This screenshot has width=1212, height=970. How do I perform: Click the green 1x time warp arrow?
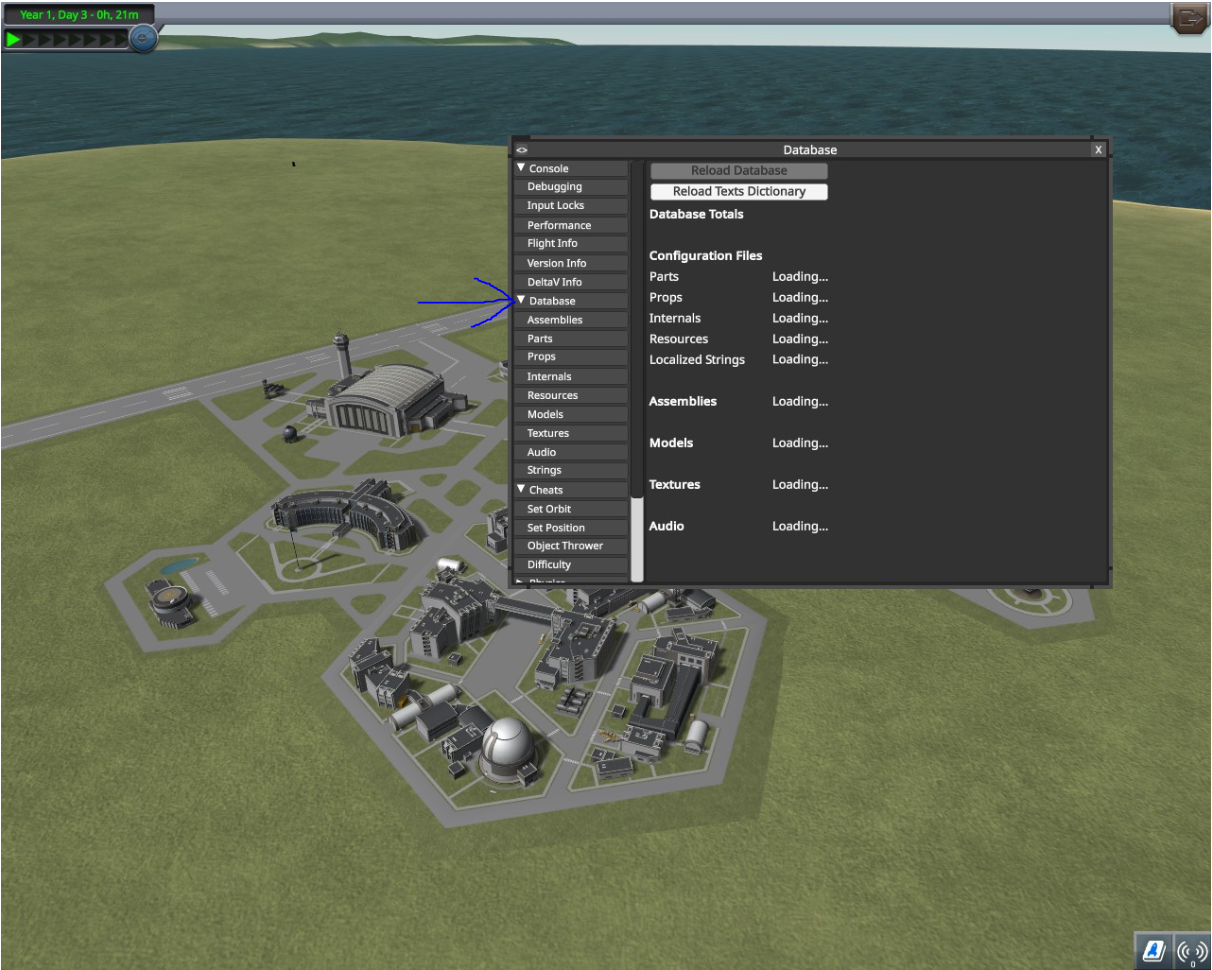(x=13, y=39)
